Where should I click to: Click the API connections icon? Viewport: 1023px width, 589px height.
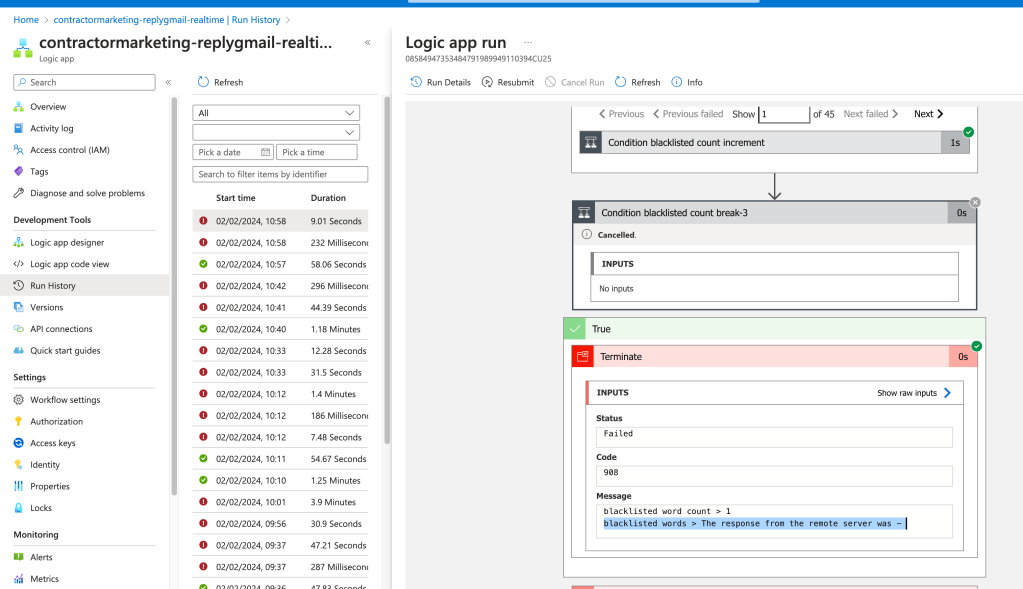pyautogui.click(x=18, y=328)
